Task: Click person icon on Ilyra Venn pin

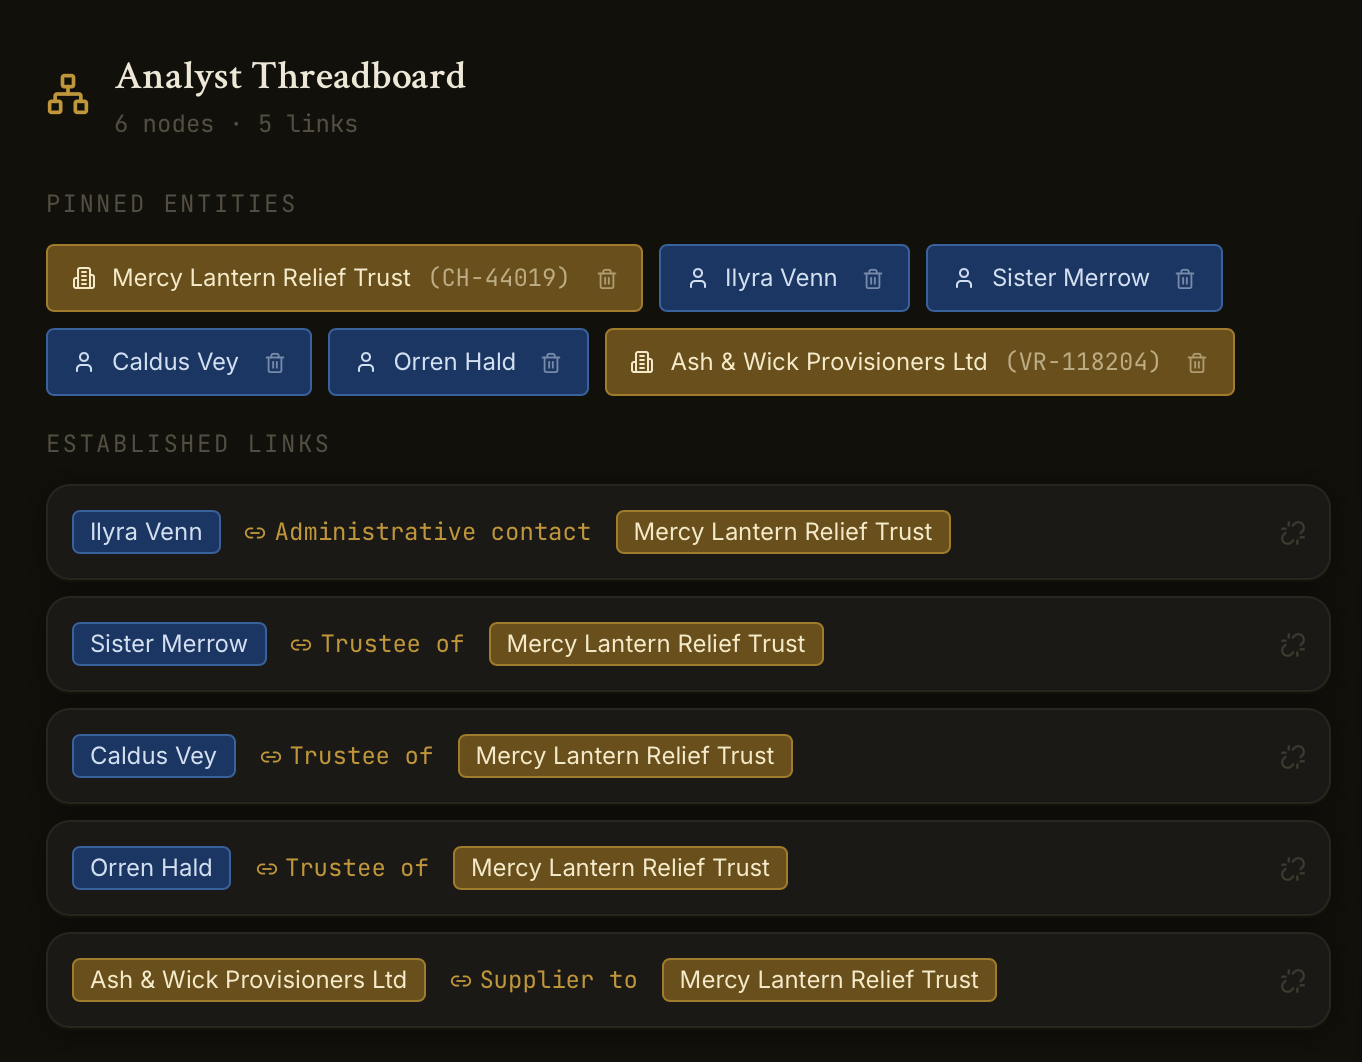Action: (x=698, y=278)
